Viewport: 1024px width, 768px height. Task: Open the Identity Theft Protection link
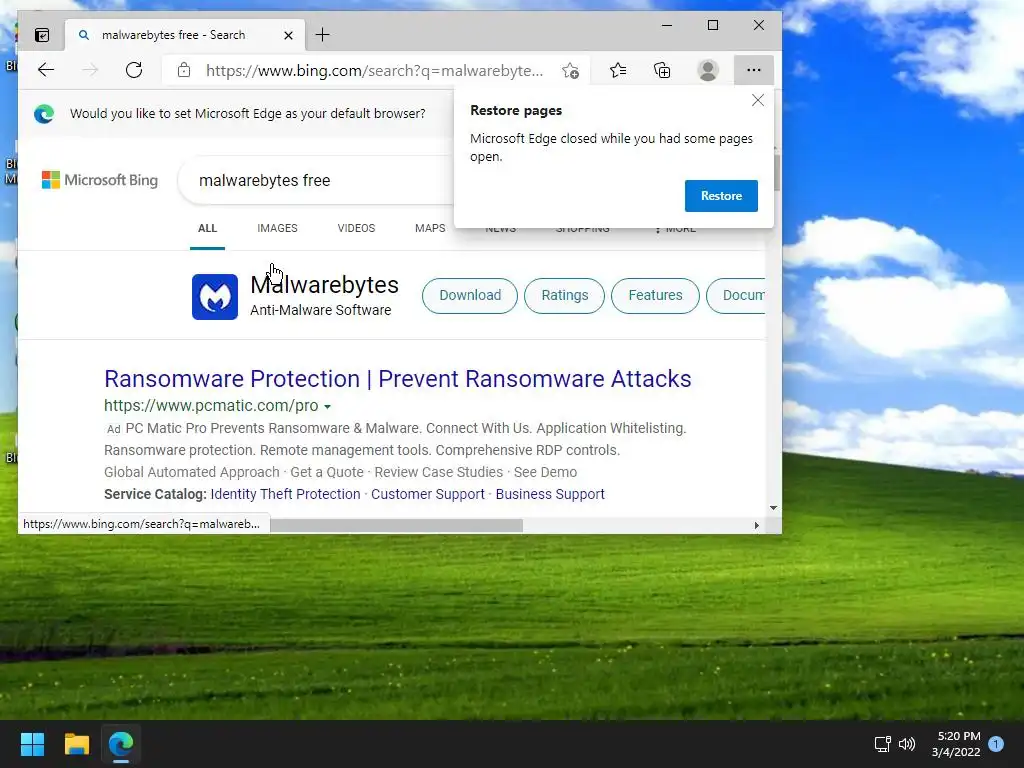point(285,494)
